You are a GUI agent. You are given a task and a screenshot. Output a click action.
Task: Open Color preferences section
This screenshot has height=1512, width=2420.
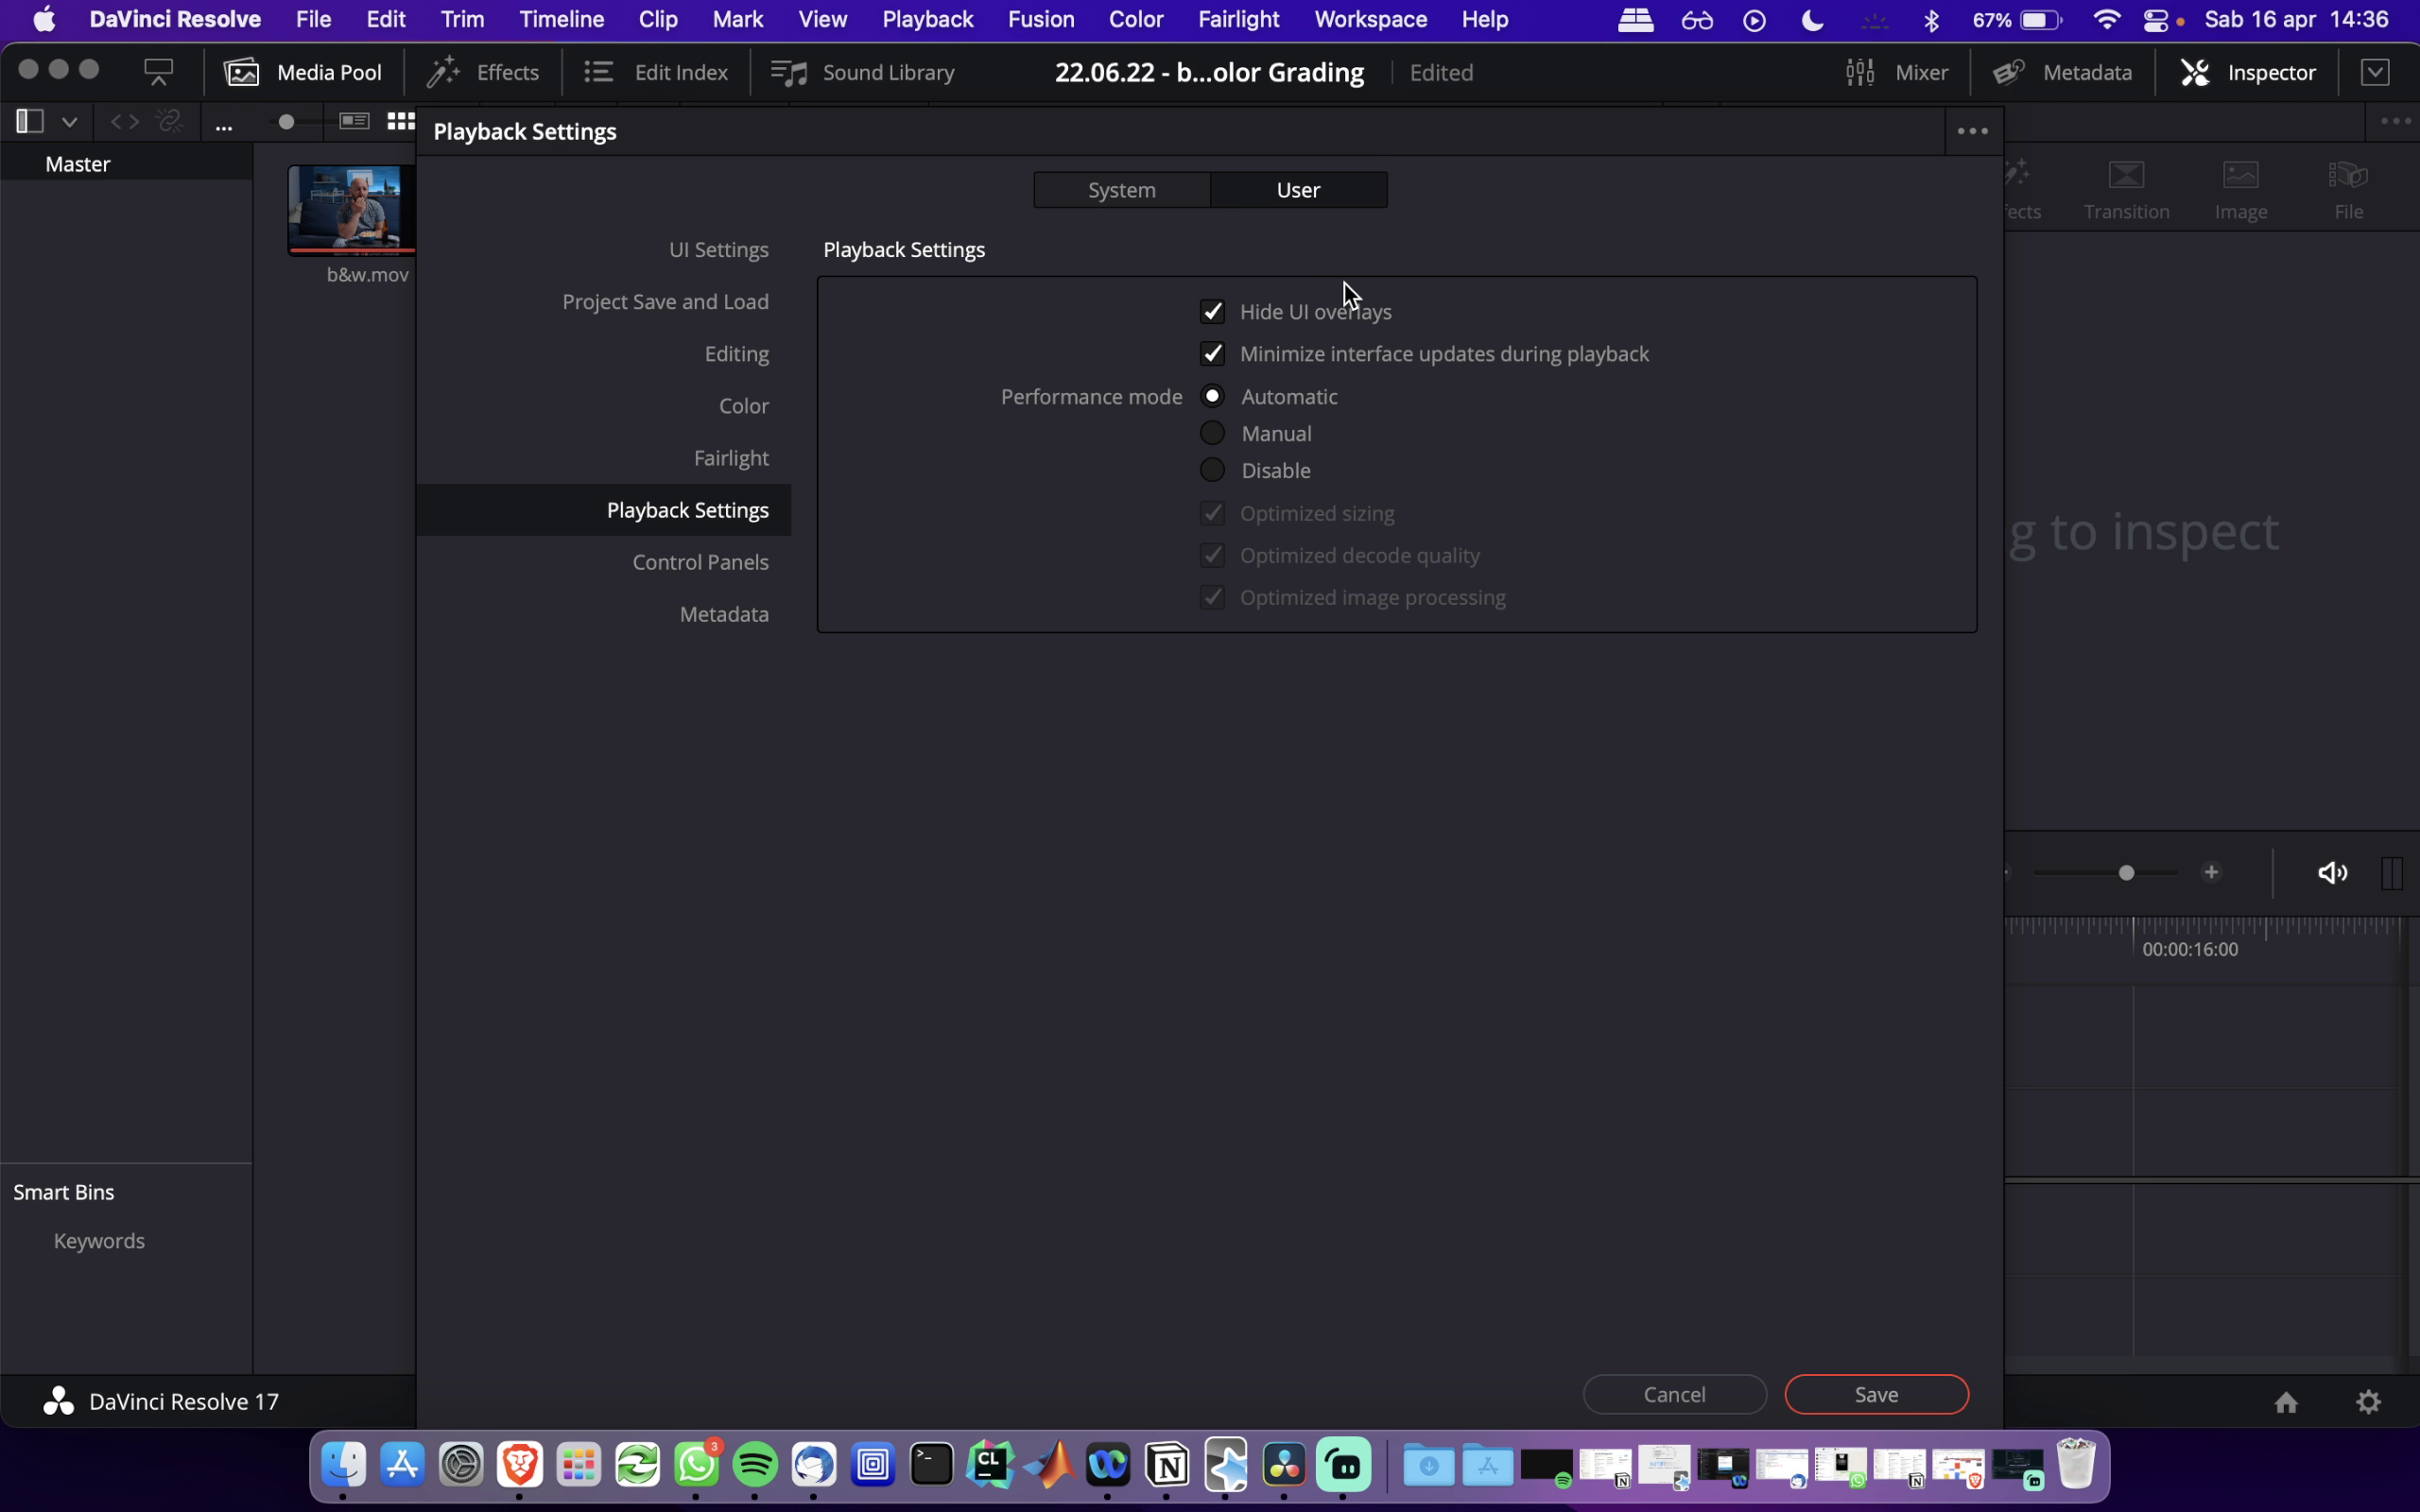click(744, 406)
